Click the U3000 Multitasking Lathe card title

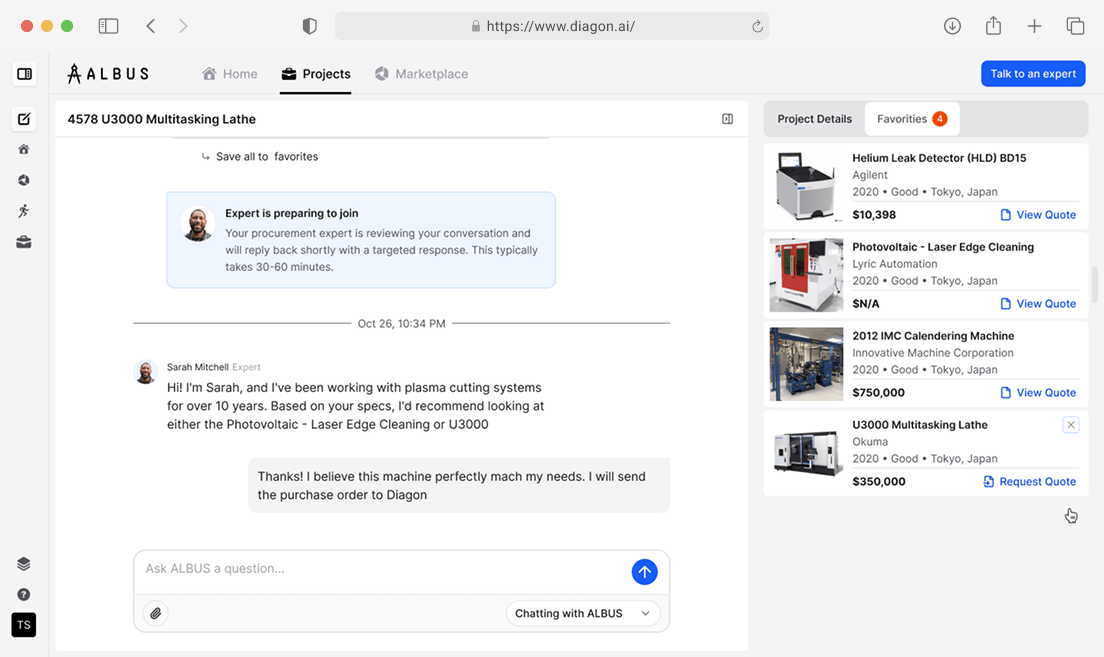pyautogui.click(x=920, y=425)
